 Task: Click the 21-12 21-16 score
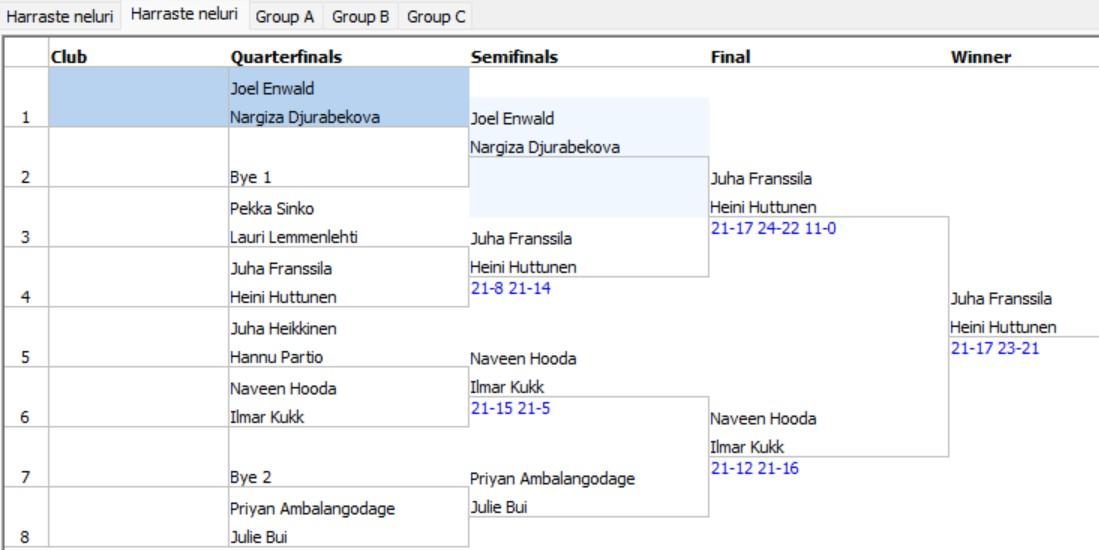pyautogui.click(x=754, y=468)
